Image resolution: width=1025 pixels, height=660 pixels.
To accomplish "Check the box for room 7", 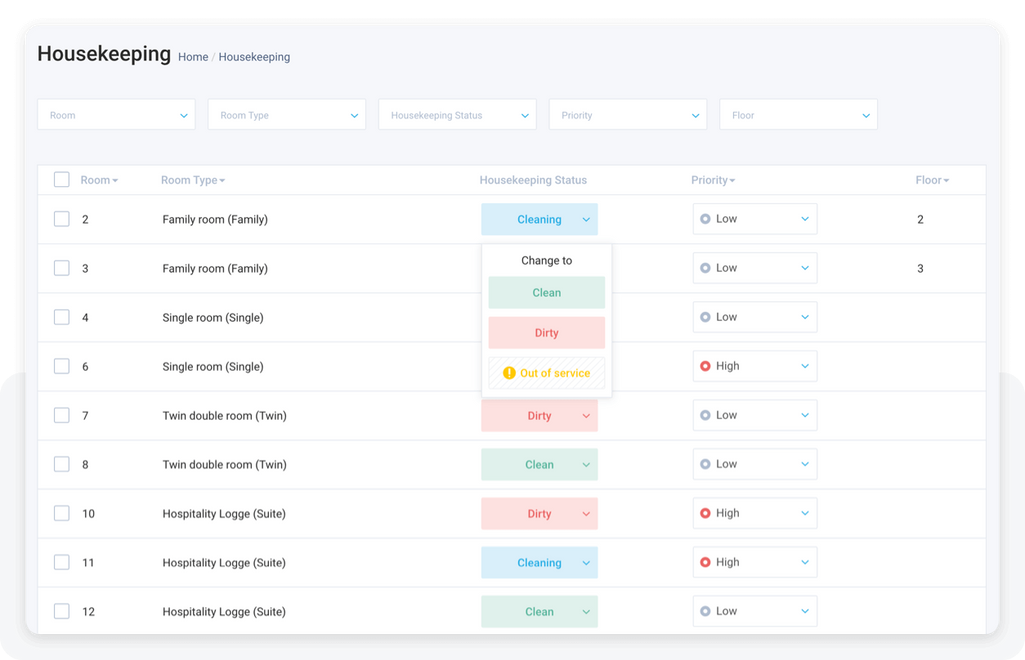I will [x=61, y=415].
